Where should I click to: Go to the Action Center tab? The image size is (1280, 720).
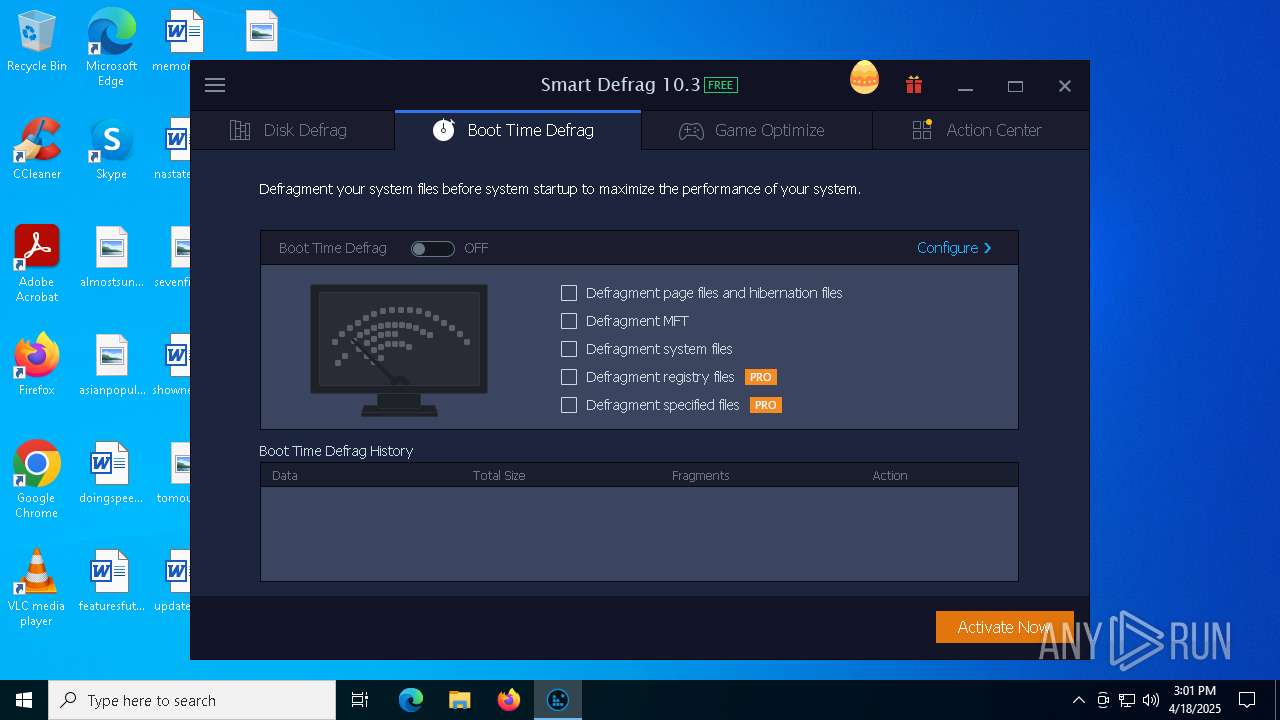(x=980, y=130)
